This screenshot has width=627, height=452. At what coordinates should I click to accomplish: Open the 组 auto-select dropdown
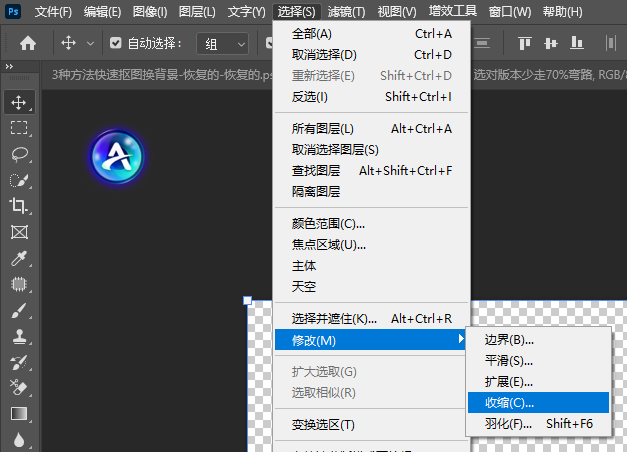point(223,43)
